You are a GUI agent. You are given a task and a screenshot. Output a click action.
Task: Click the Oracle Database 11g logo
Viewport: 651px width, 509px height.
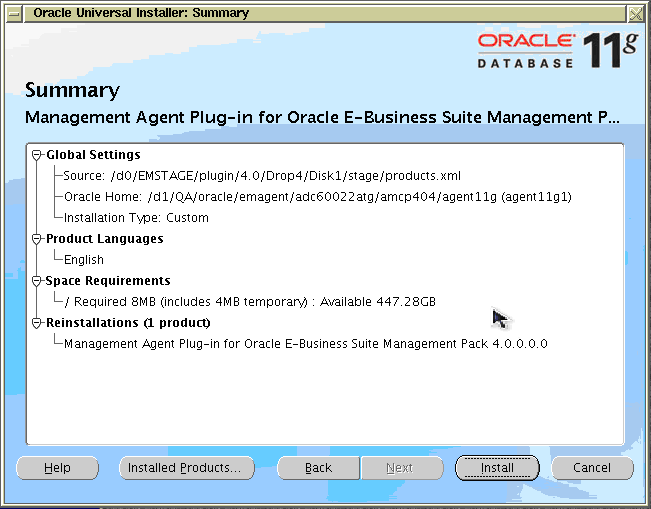558,51
